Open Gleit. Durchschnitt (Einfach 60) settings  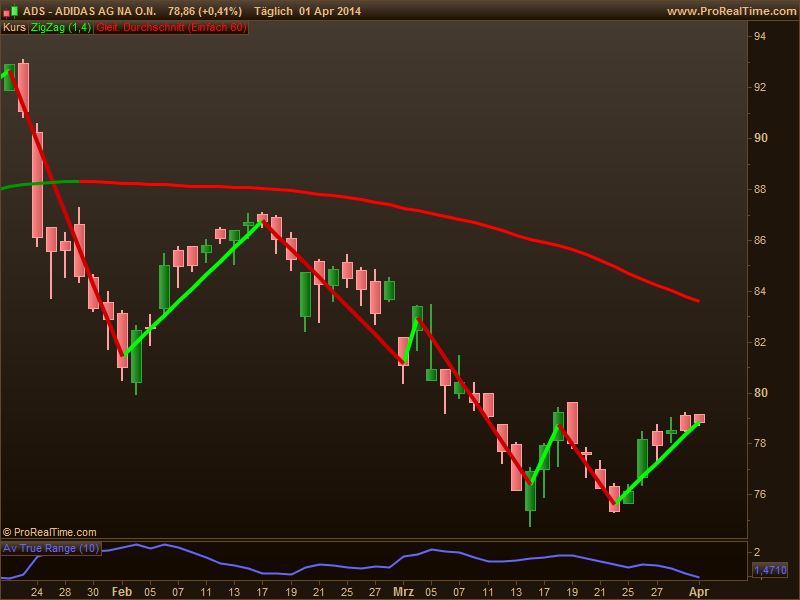tap(171, 28)
